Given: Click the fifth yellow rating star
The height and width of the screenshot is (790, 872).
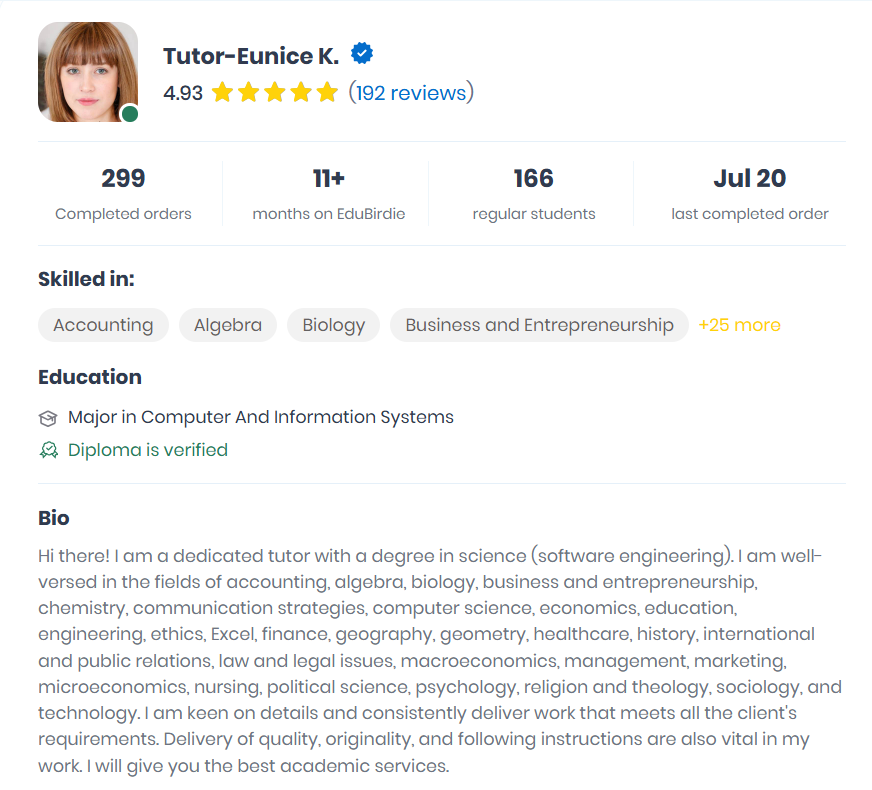Looking at the screenshot, I should click(327, 92).
